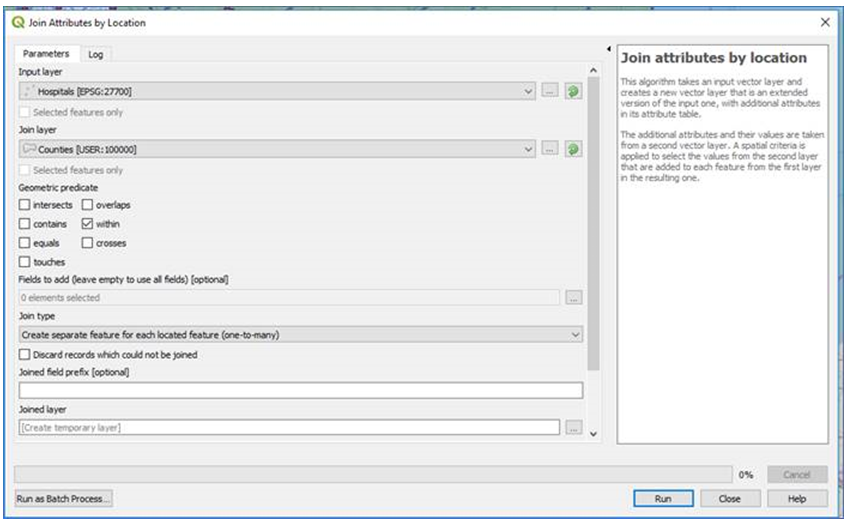The image size is (847, 525).
Task: Check Discard records which could not be joined
Action: click(24, 355)
